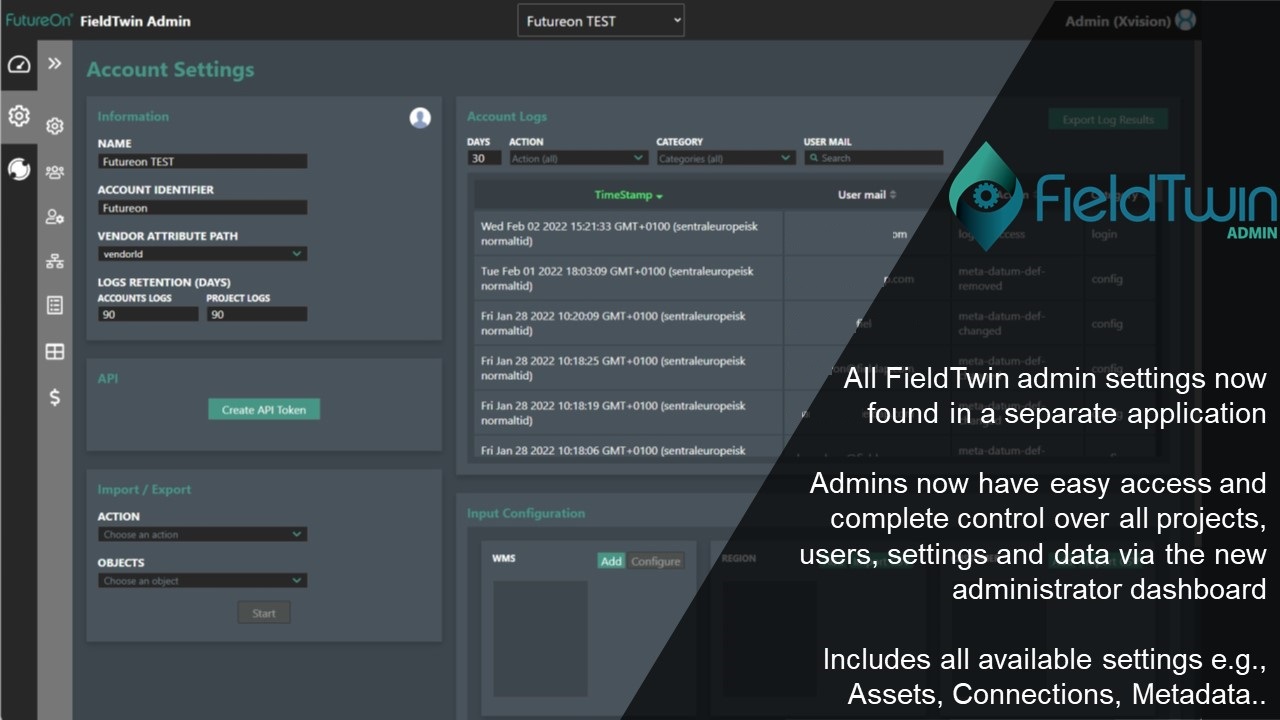1280x720 pixels.
Task: Click the Days field showing 30
Action: point(484,158)
